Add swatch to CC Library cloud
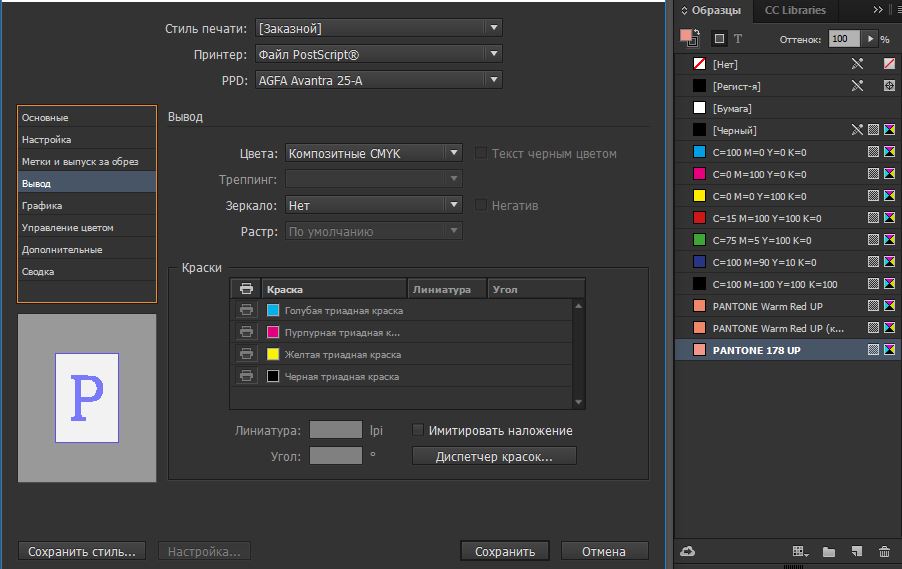902x569 pixels. coord(687,551)
